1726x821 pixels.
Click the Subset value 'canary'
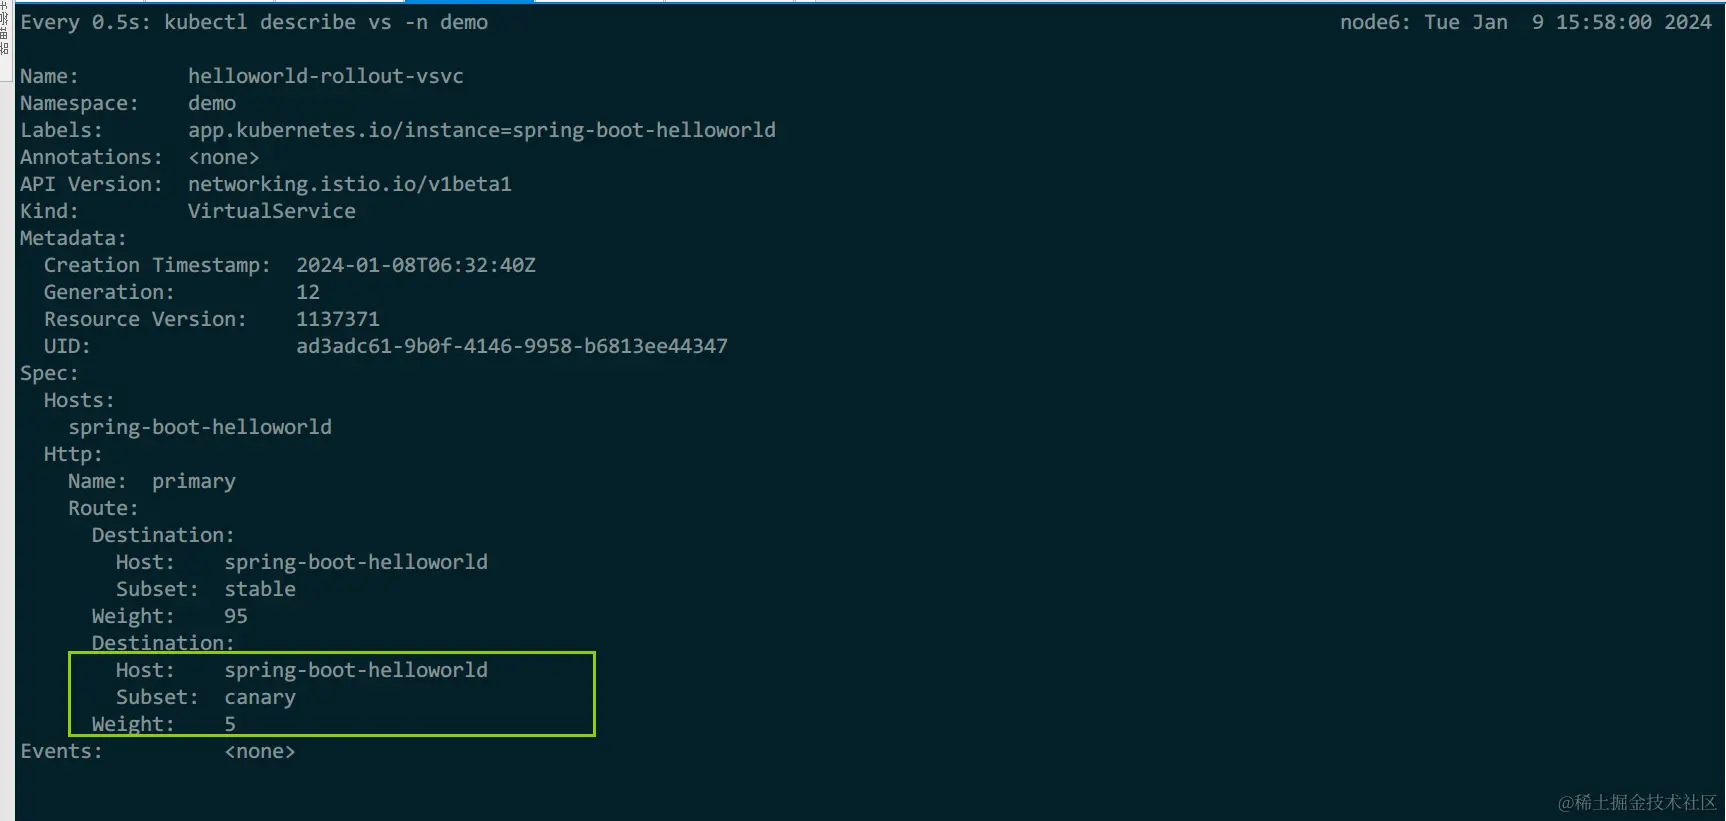[x=260, y=697]
